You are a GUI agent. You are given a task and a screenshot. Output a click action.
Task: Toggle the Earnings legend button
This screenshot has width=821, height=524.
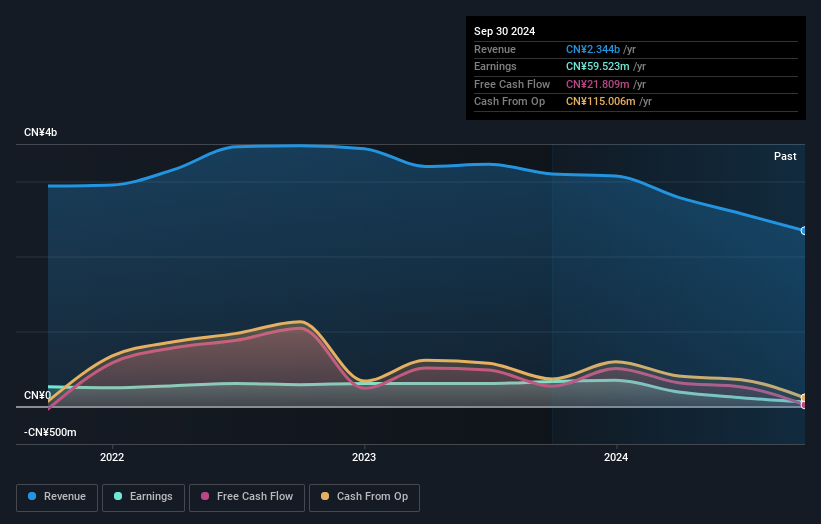[143, 497]
